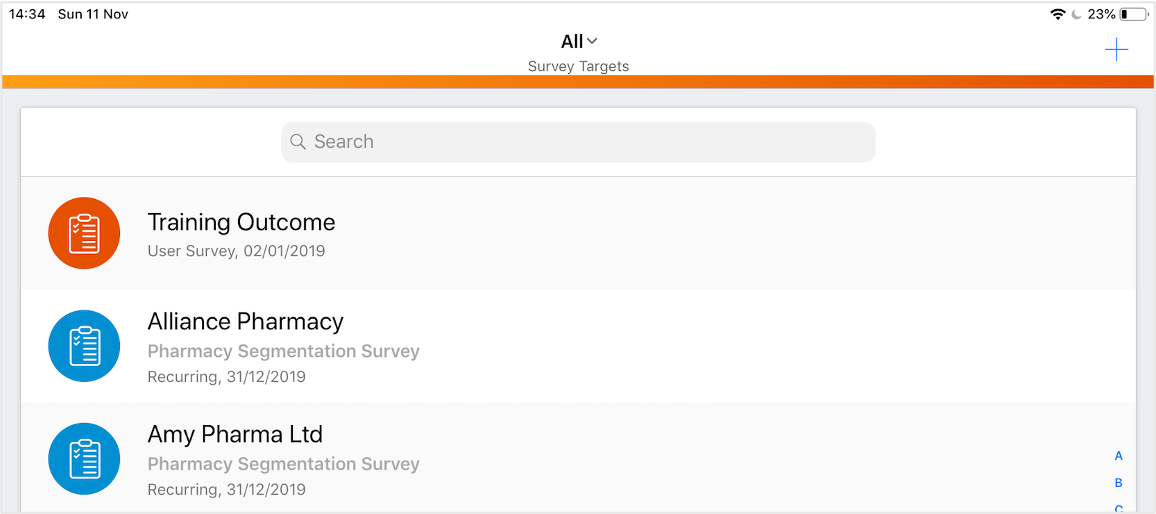Screen dimensions: 1156x514
Task: Tap the battery indicator icon
Action: tap(1133, 14)
